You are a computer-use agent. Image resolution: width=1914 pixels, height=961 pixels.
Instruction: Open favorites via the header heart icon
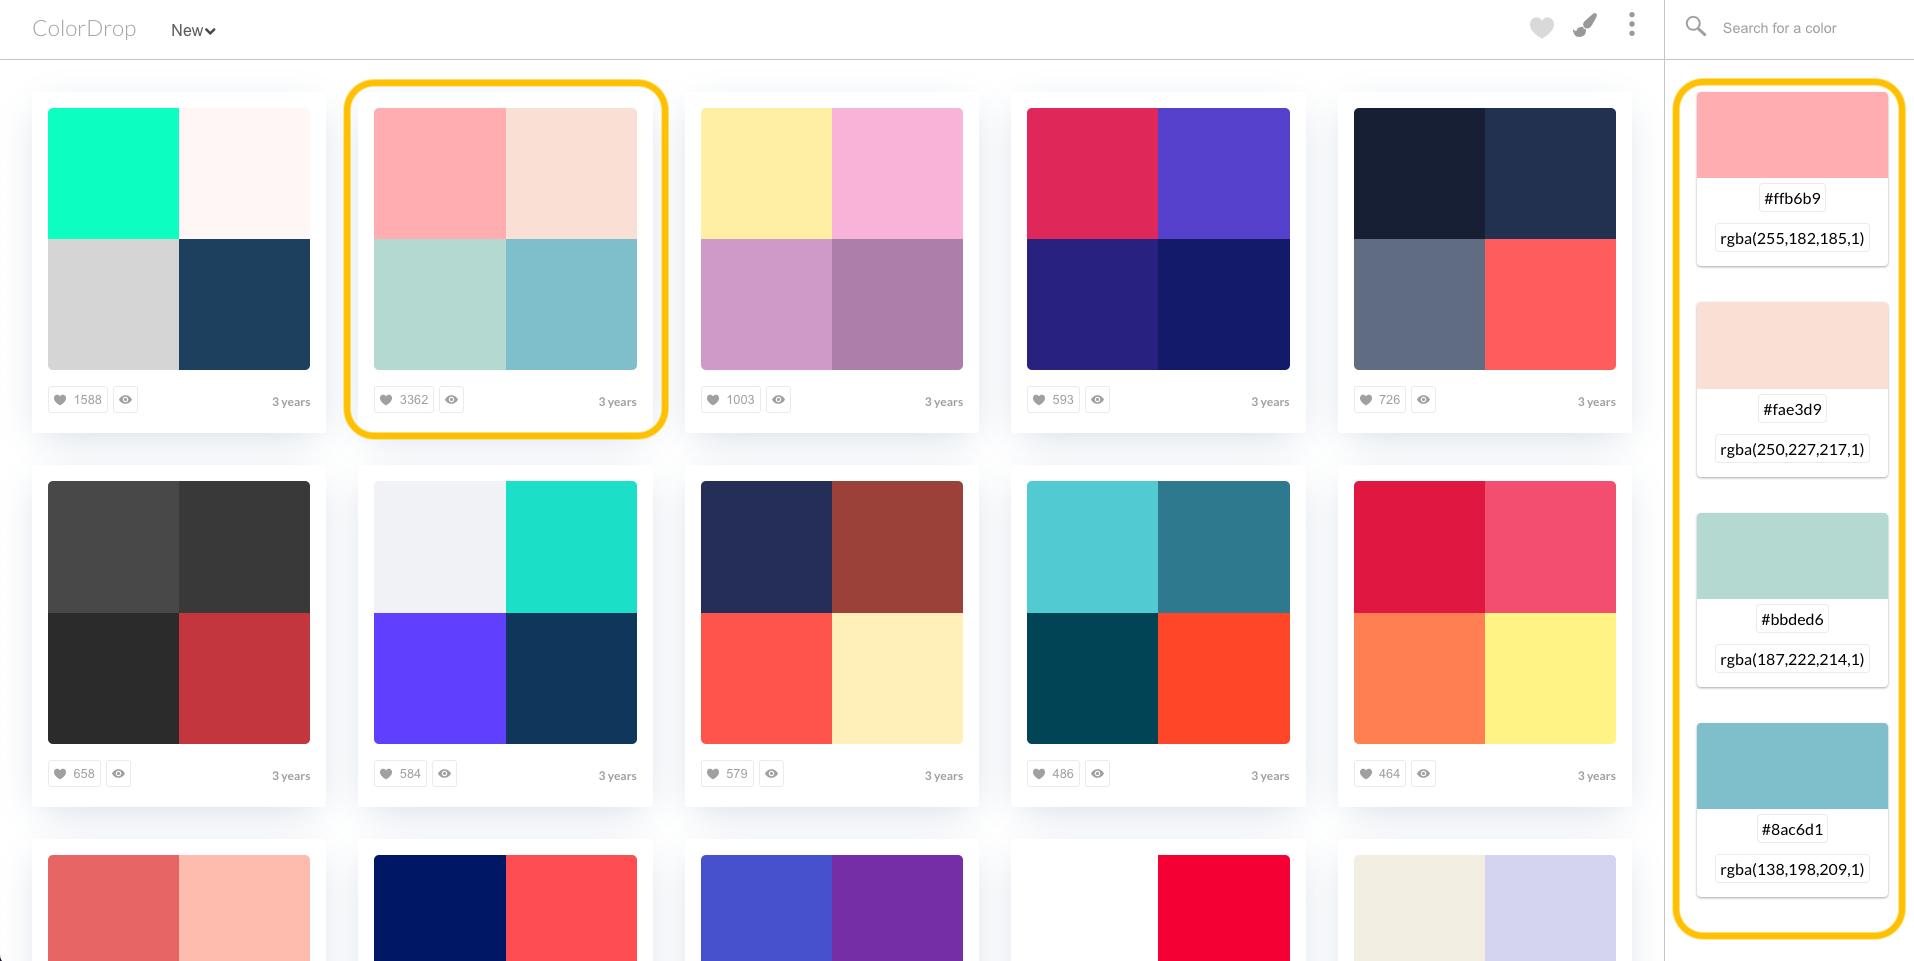coord(1541,28)
